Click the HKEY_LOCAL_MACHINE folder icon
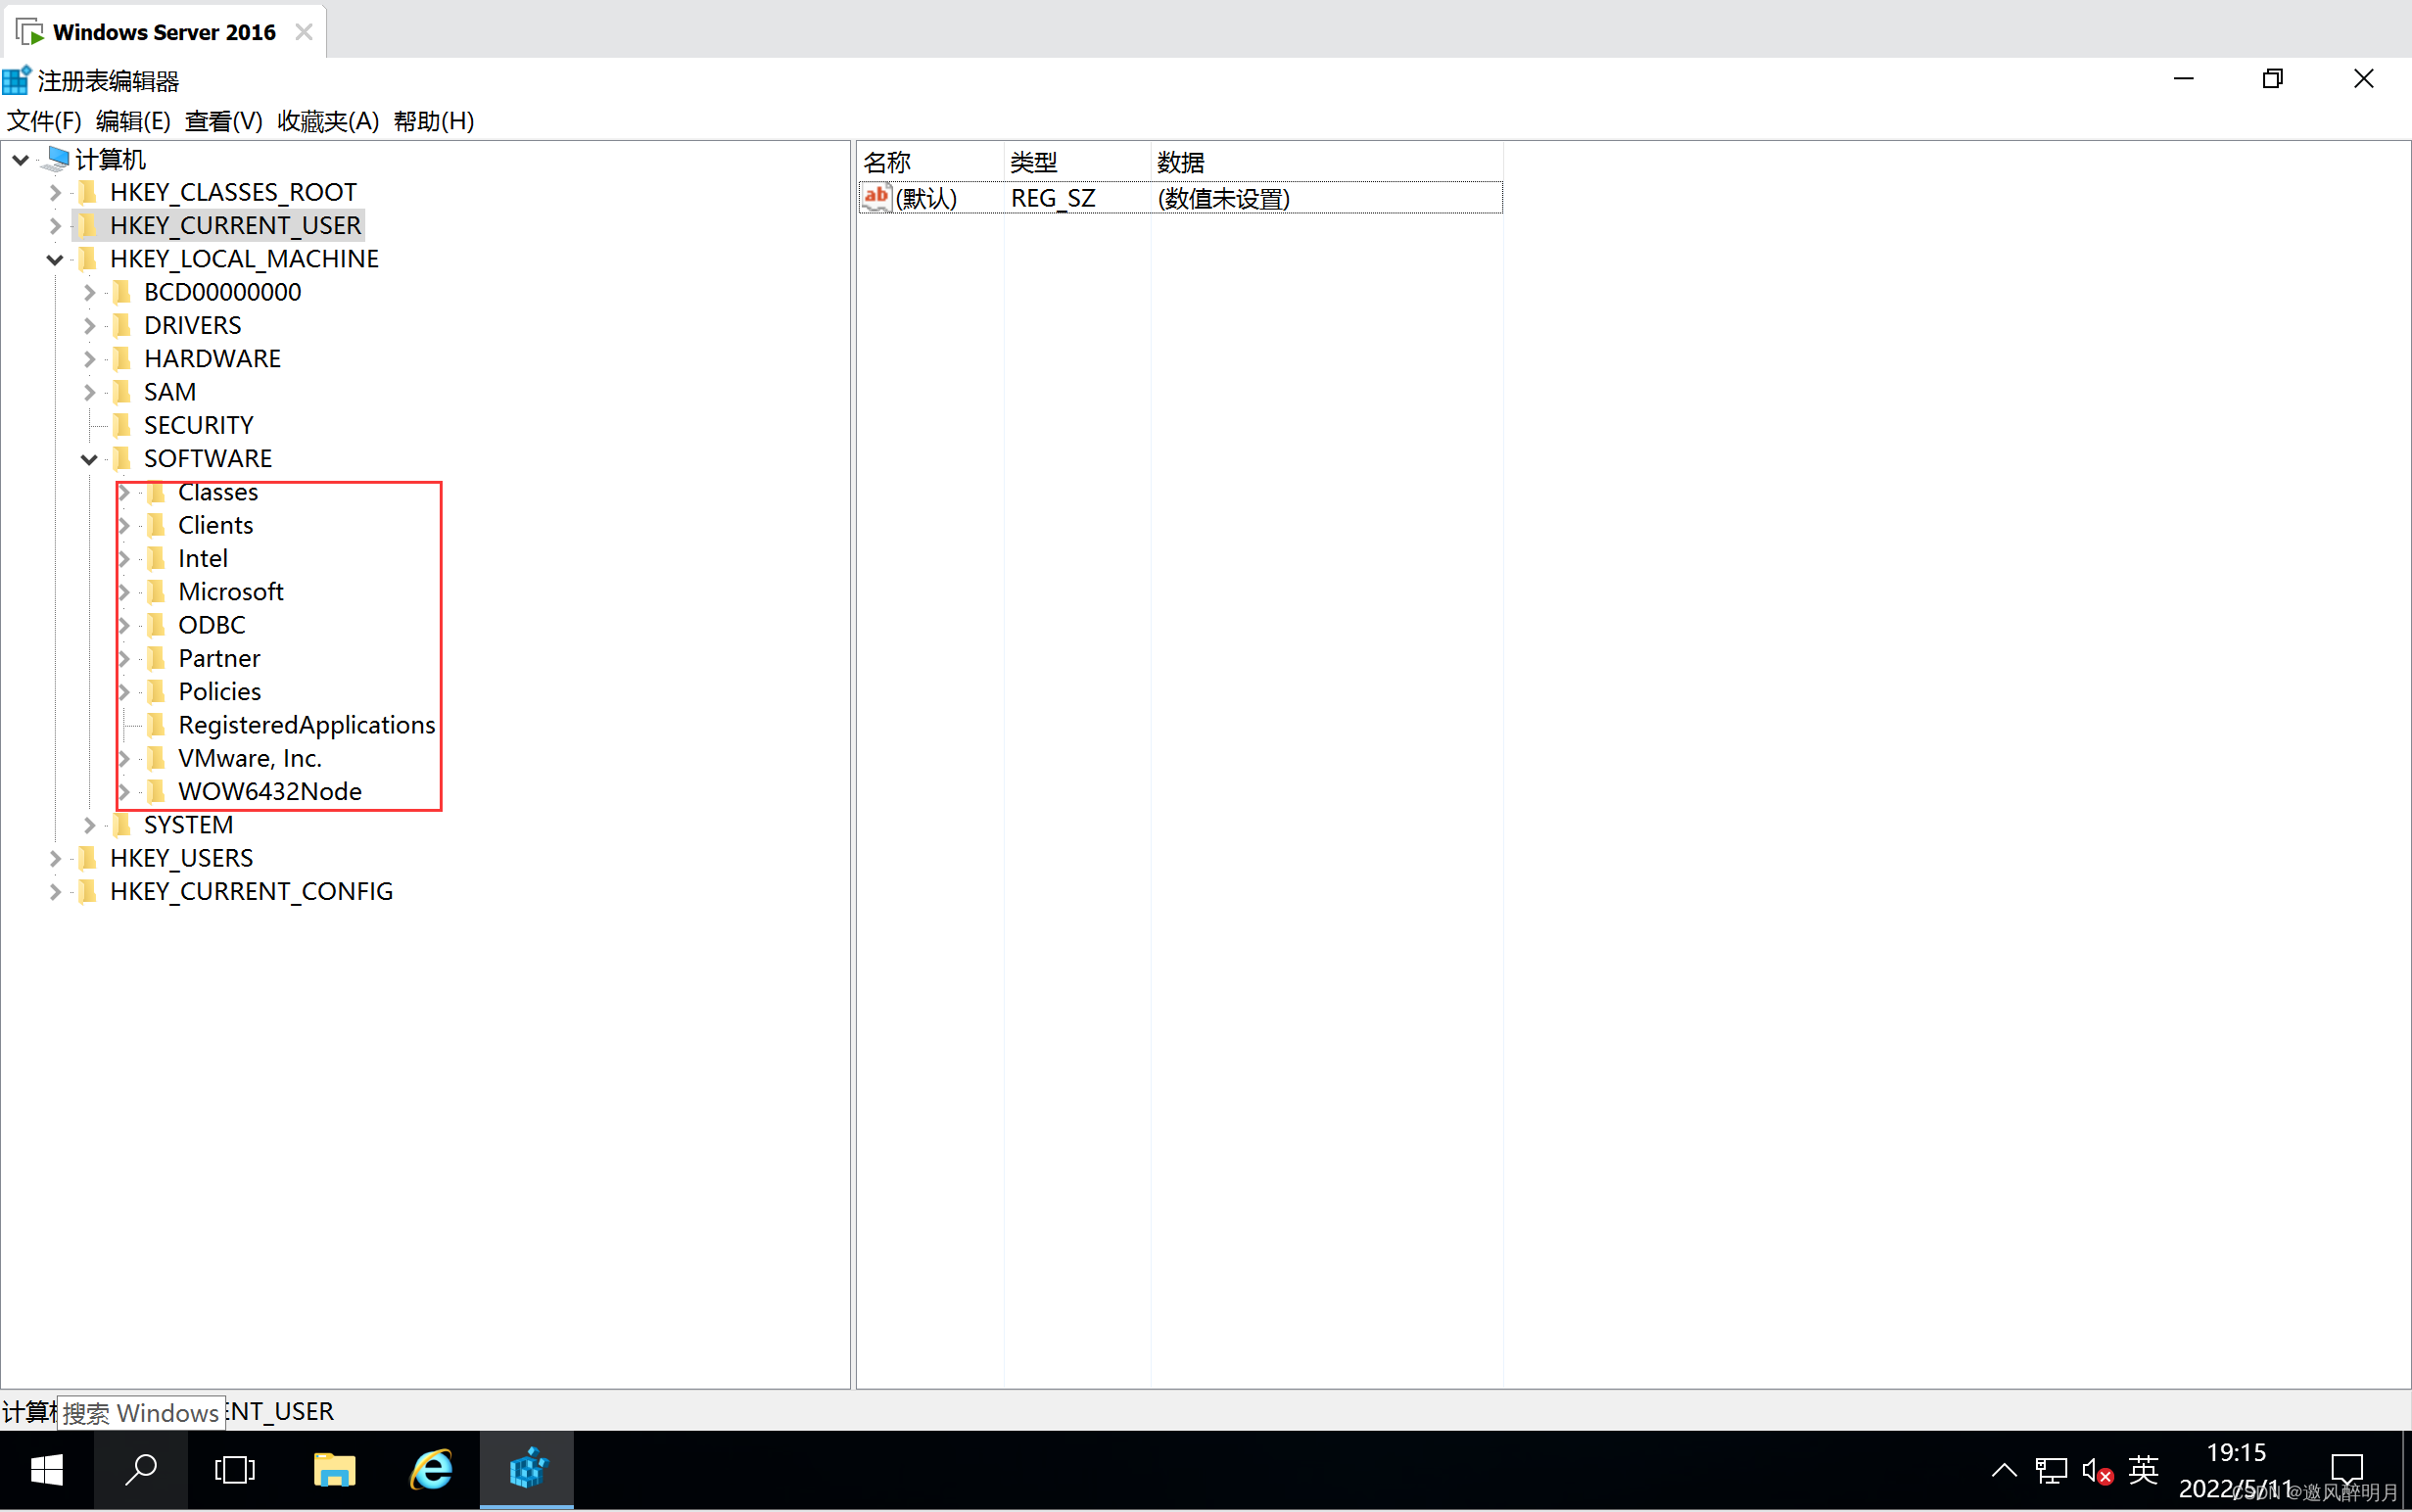Screen dimensions: 2412x1512 (x=88, y=259)
